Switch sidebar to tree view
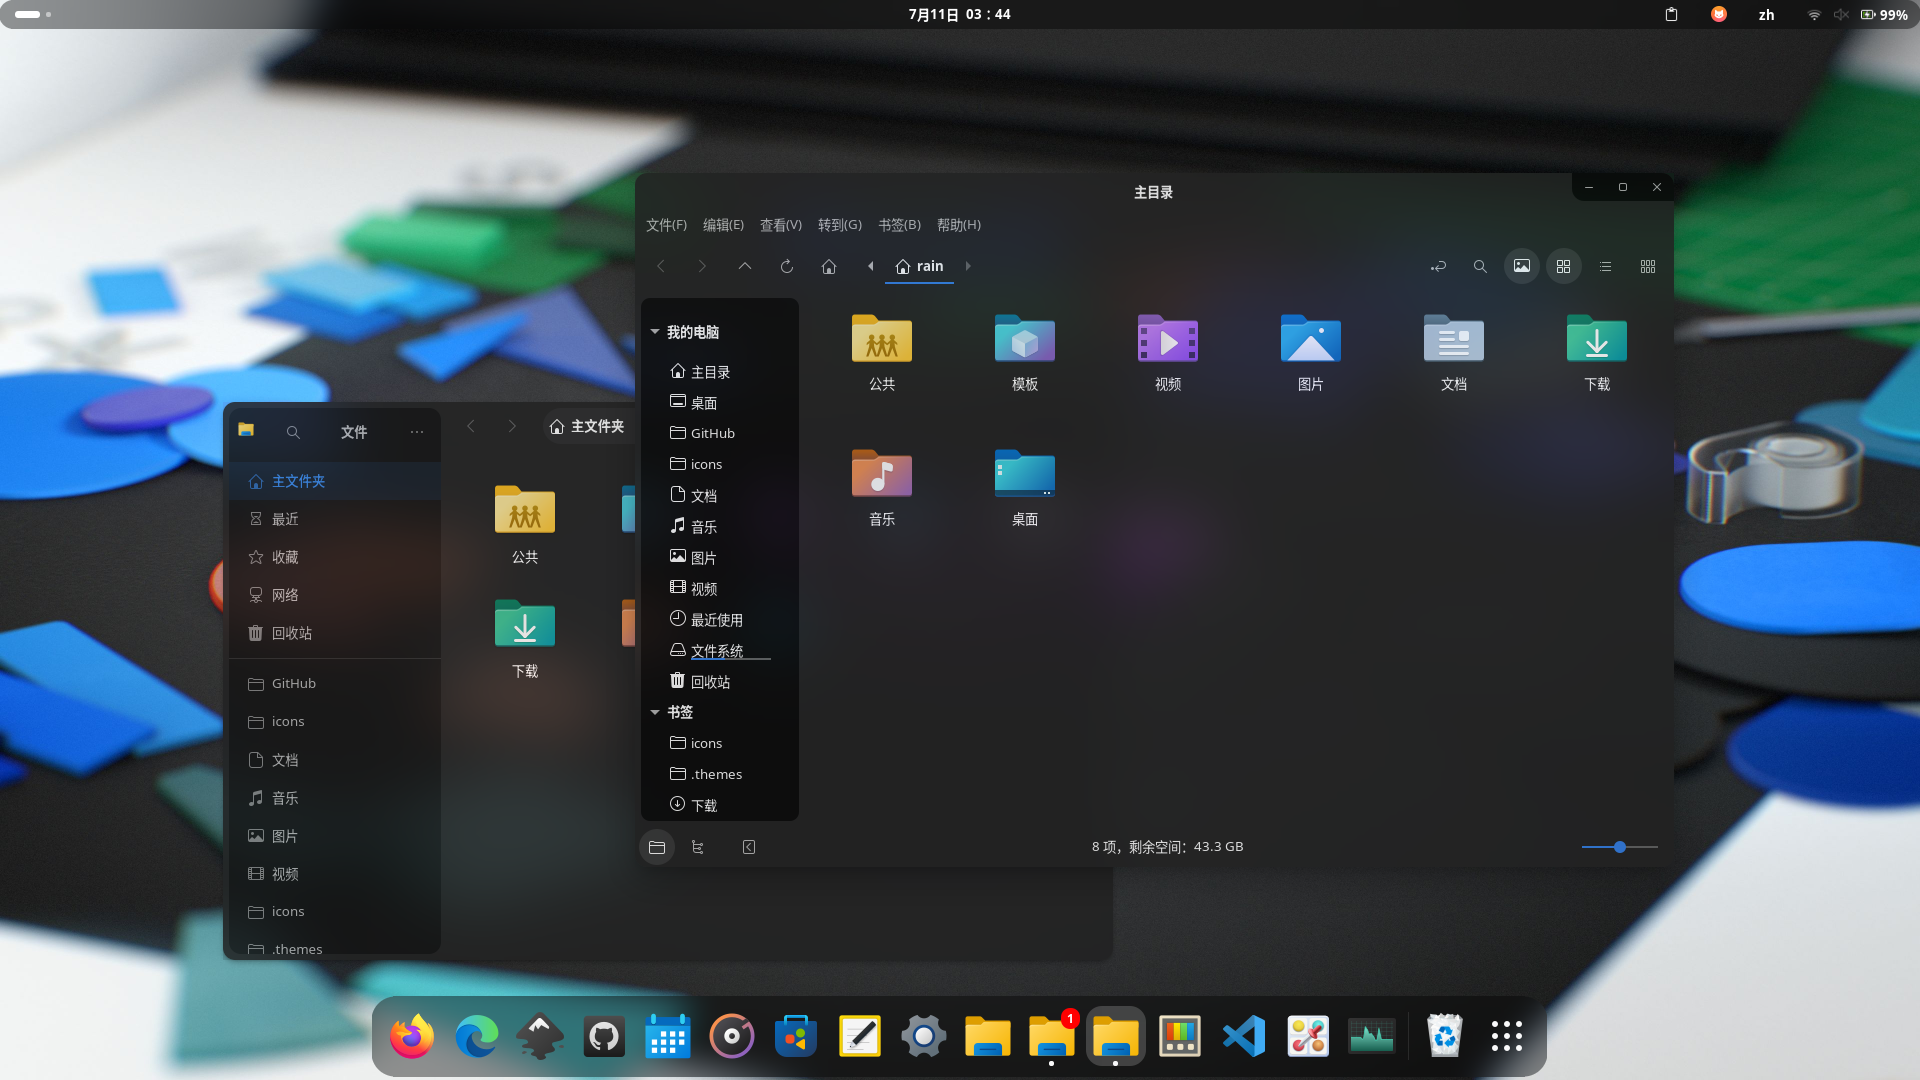Viewport: 1920px width, 1080px height. click(x=698, y=847)
